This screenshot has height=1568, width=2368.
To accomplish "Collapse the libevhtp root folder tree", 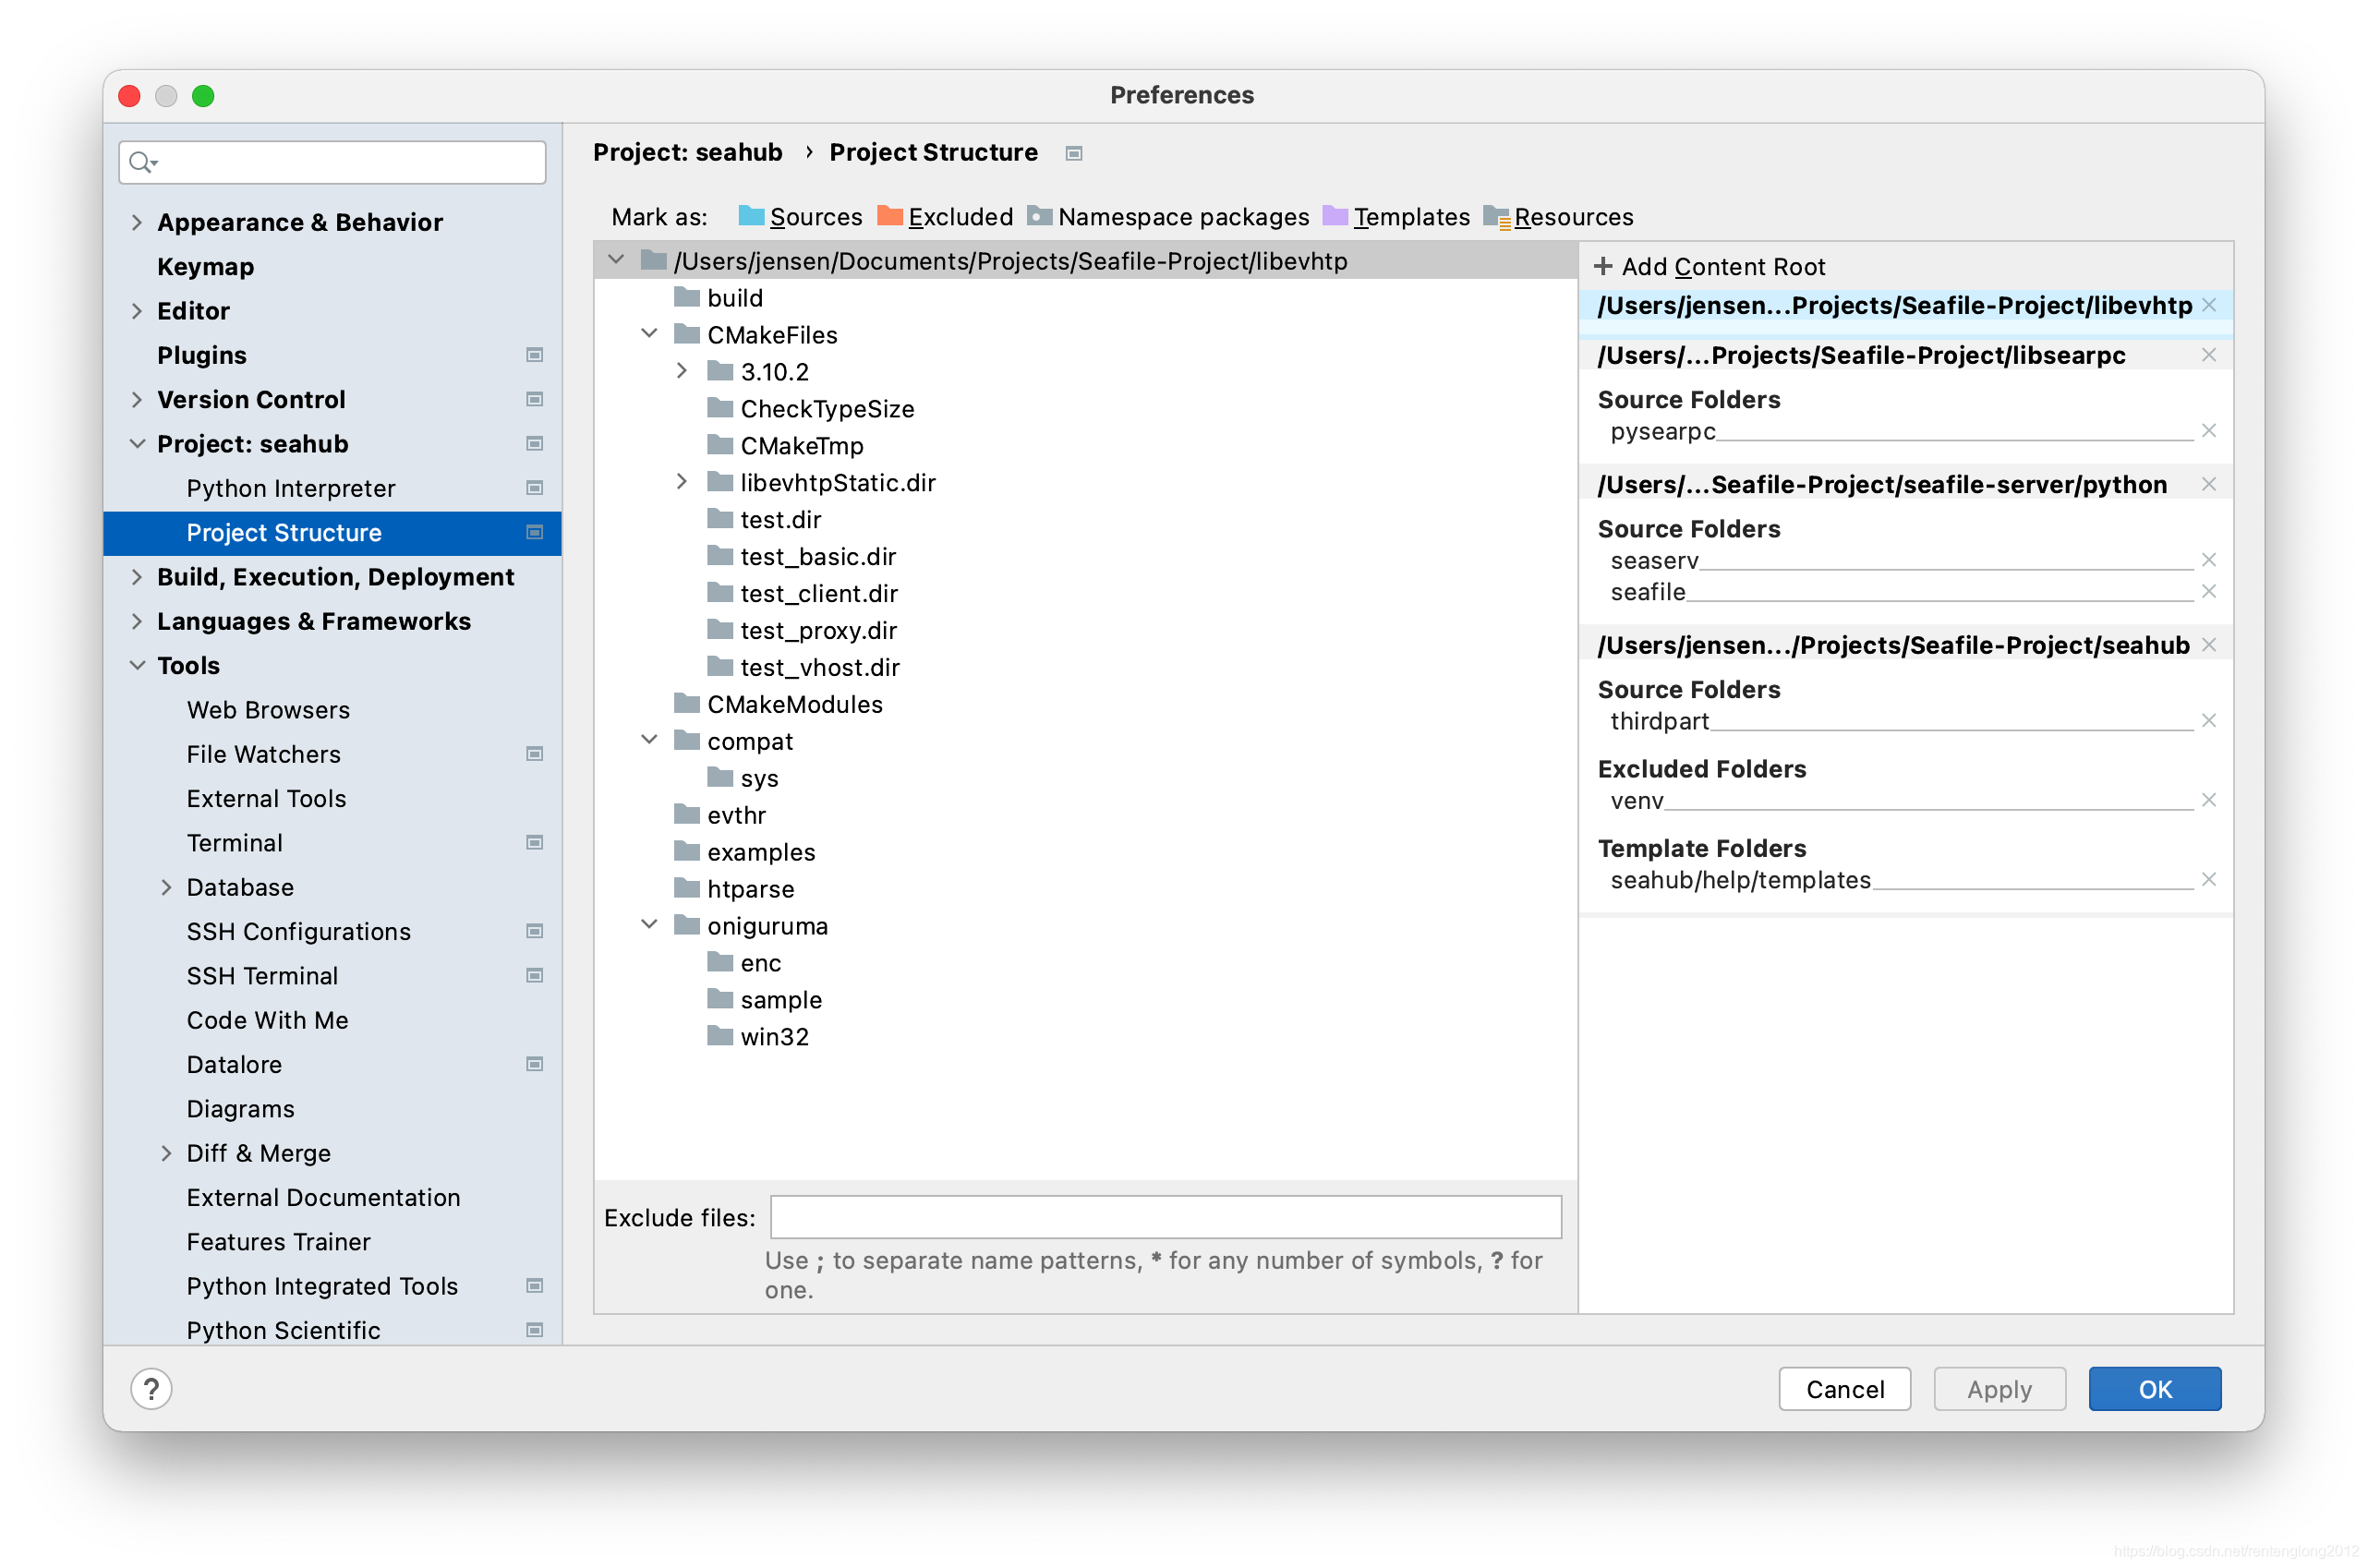I will pyautogui.click(x=616, y=260).
